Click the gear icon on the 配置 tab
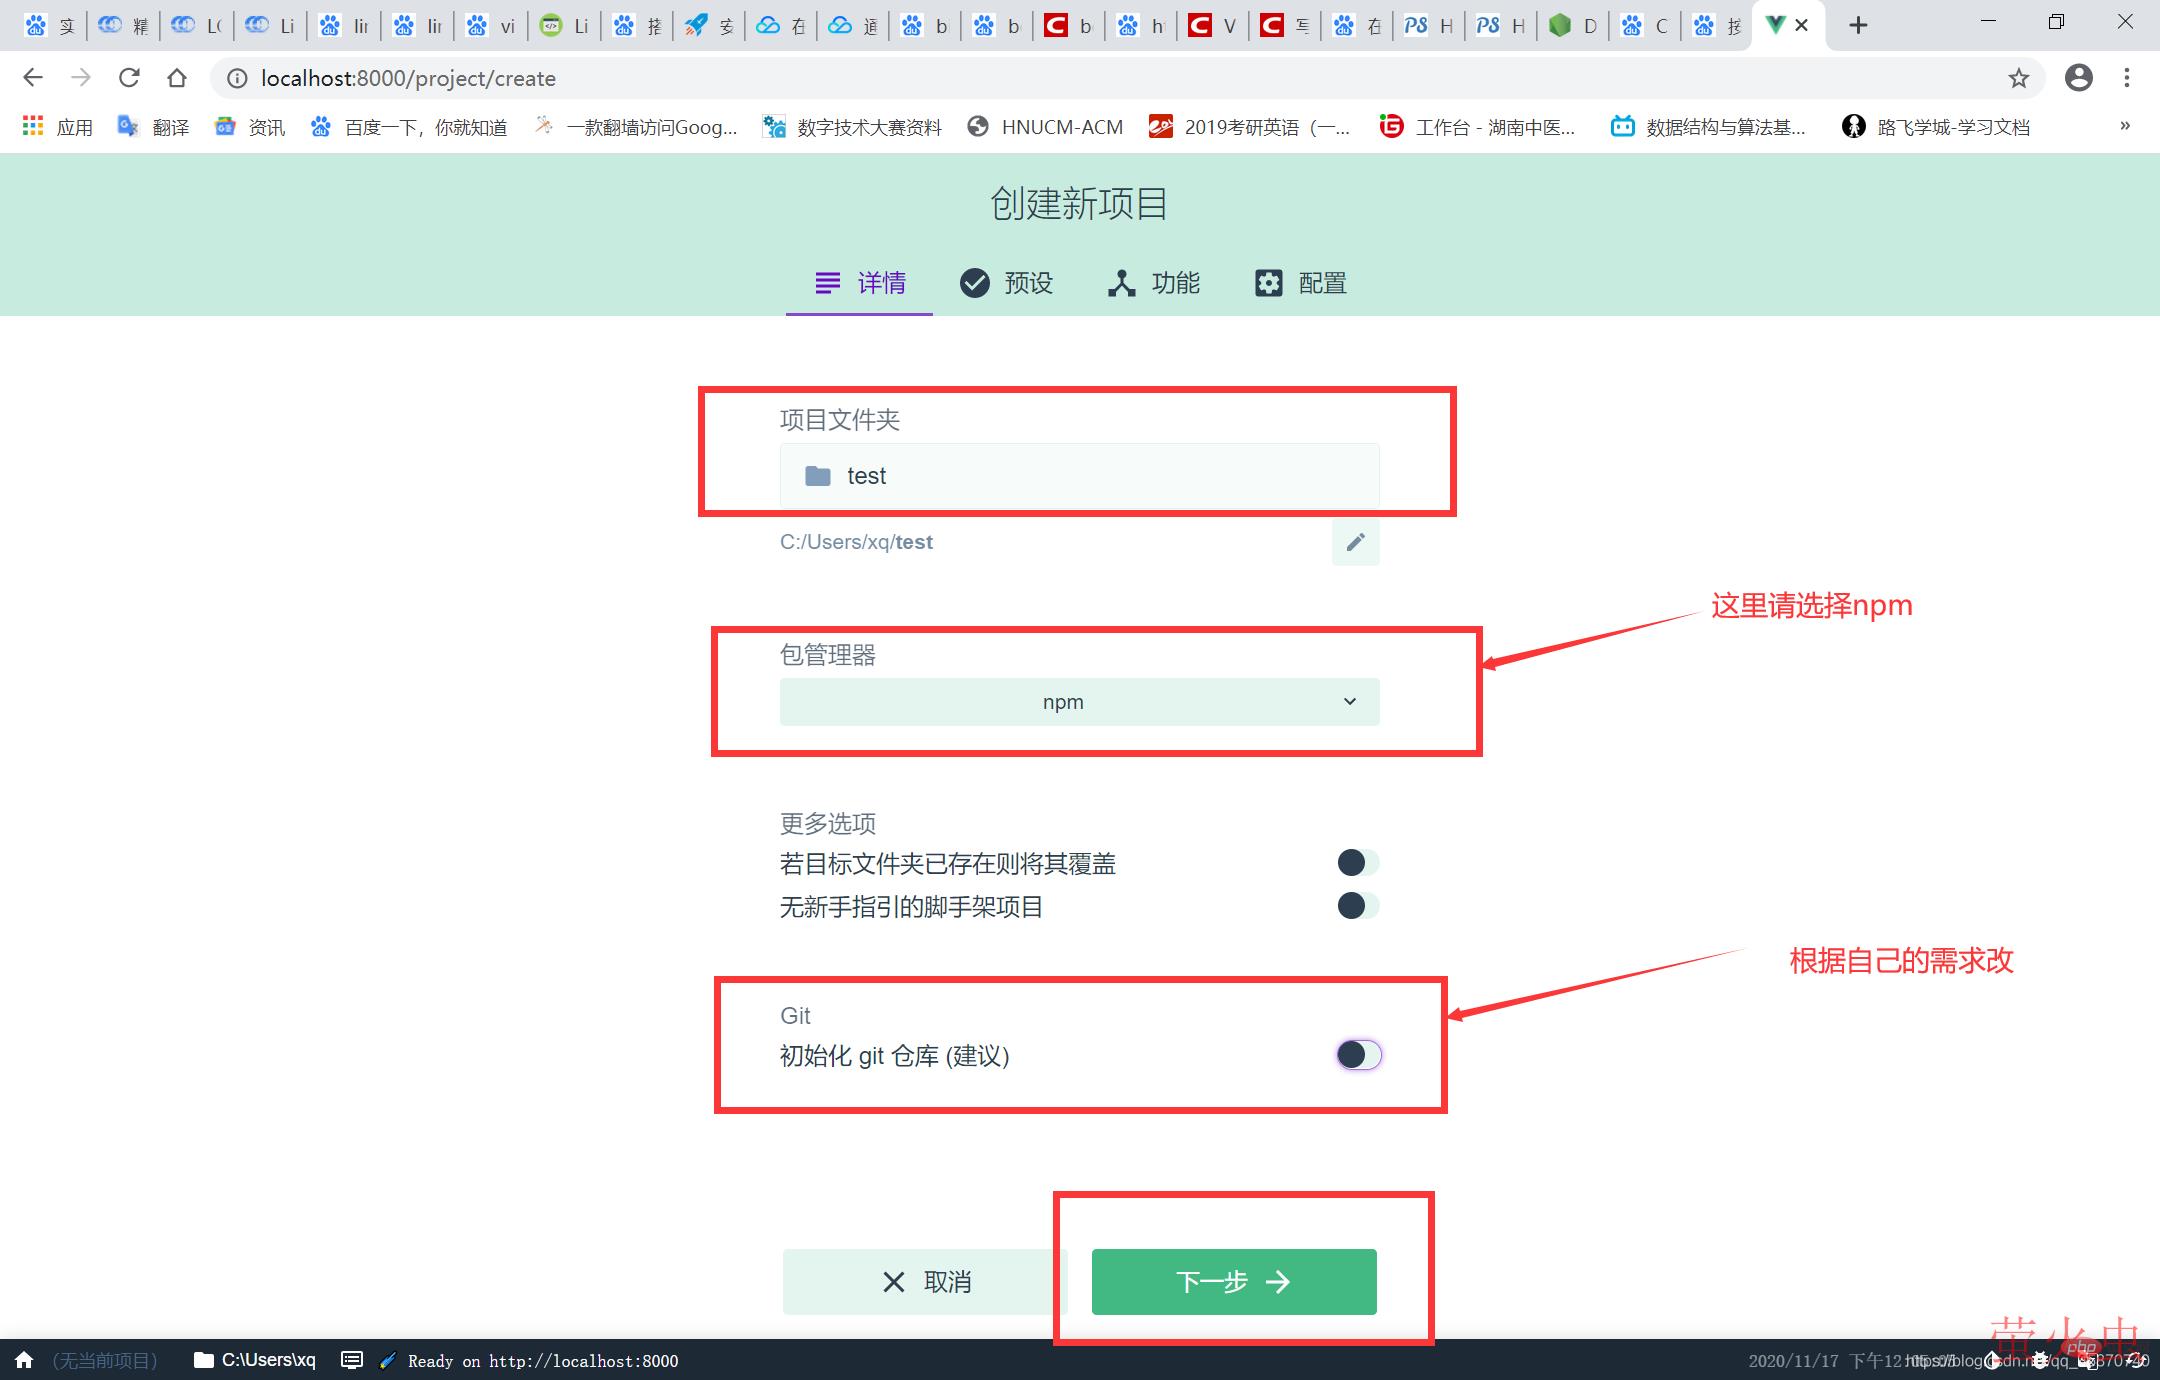This screenshot has width=2160, height=1380. tap(1267, 283)
